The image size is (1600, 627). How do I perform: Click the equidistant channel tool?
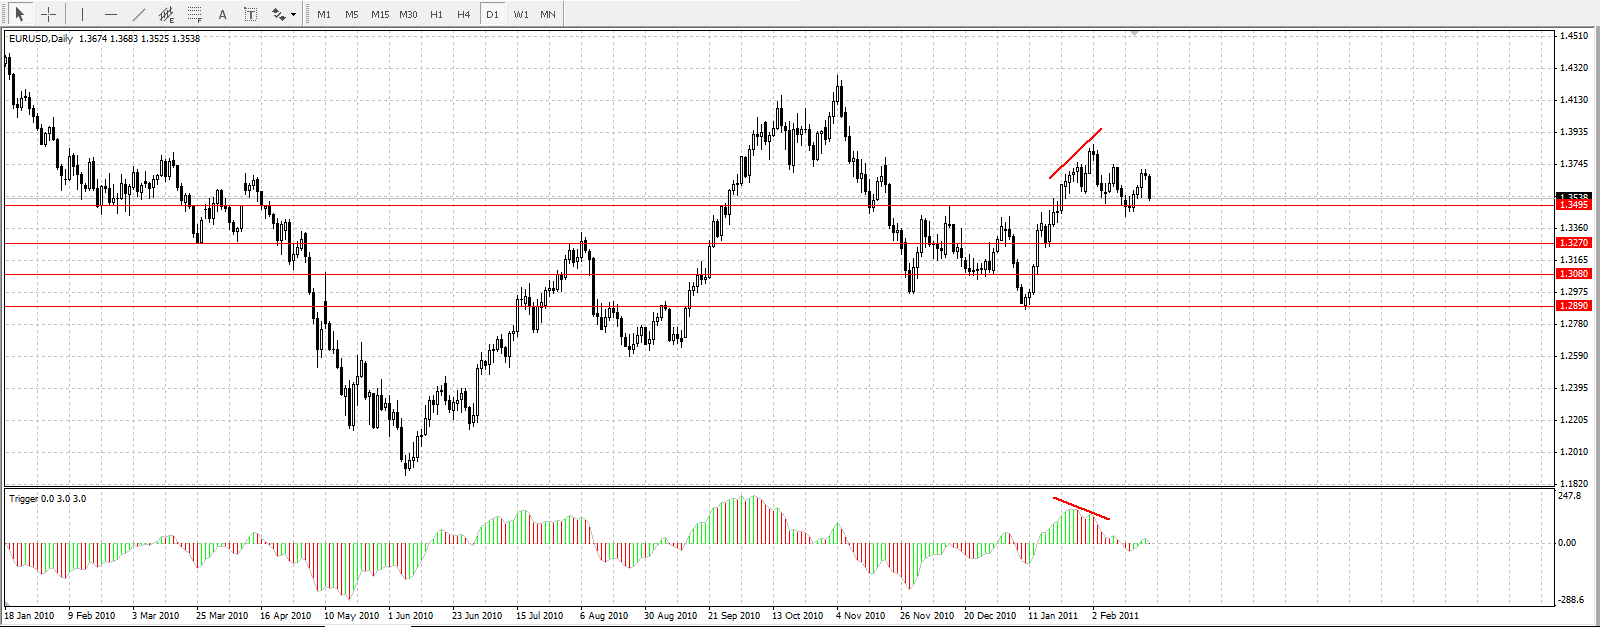(167, 15)
